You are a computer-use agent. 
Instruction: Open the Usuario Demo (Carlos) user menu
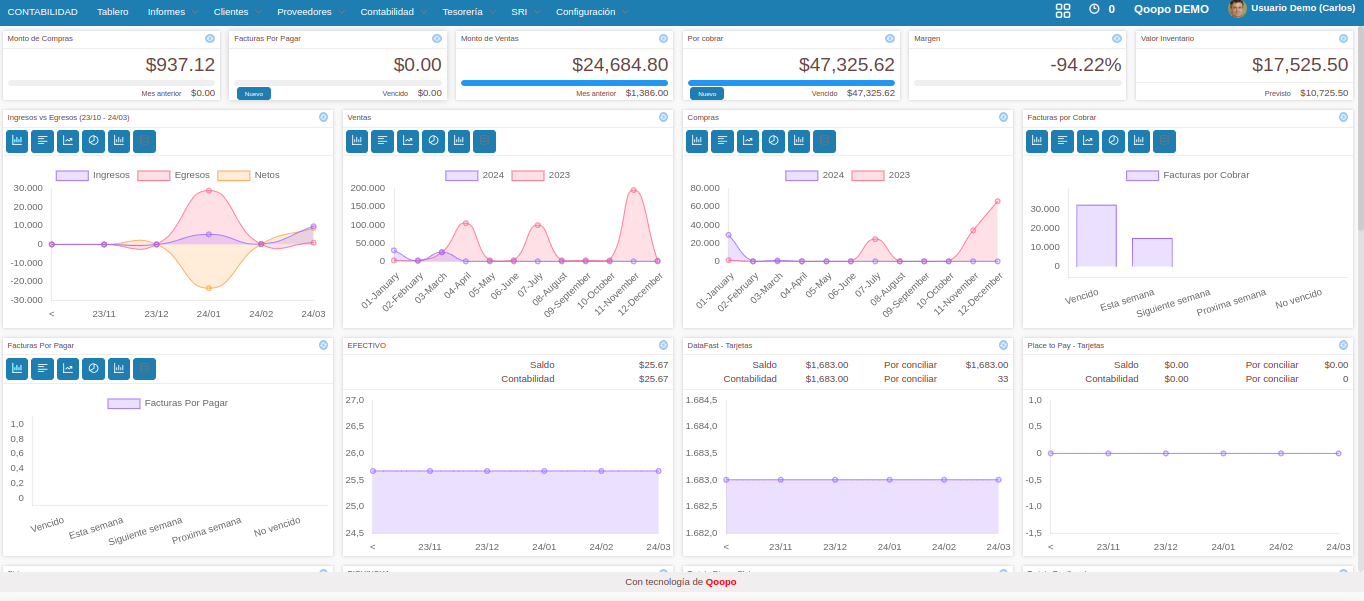1291,8
